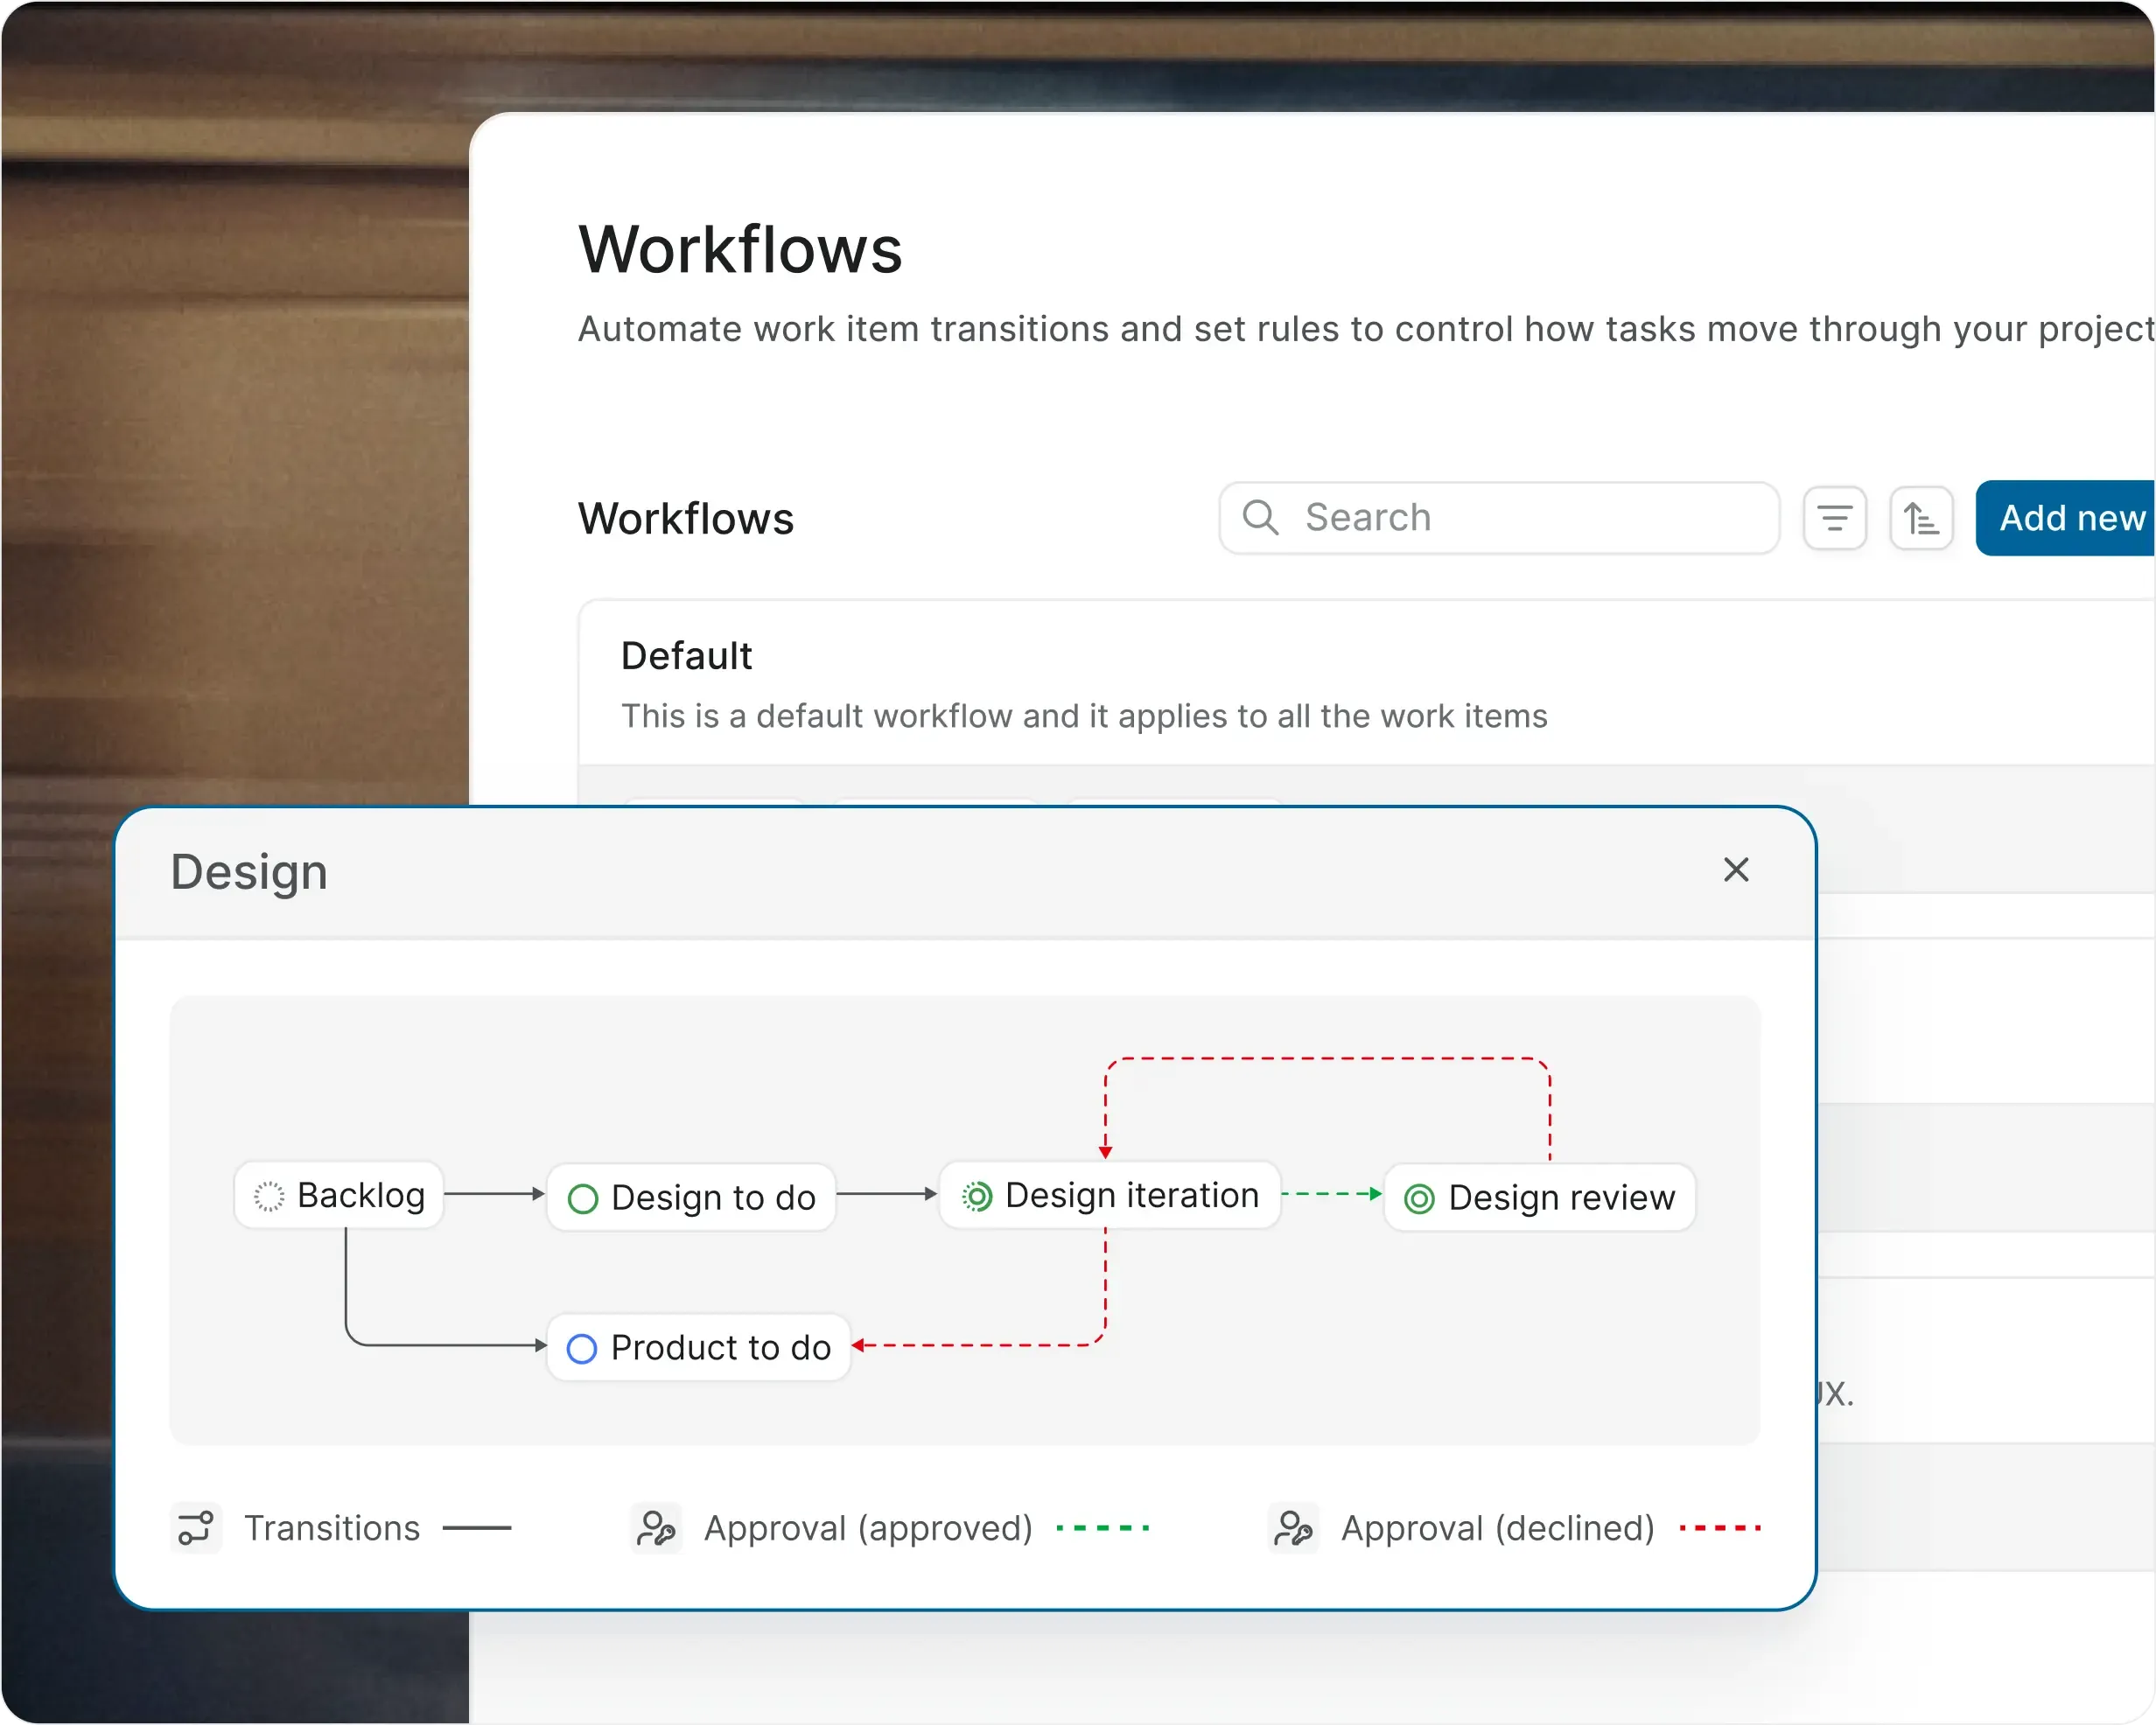Click the Transitions legend icon
Screen dimensions: 2156x1725
tap(196, 1528)
